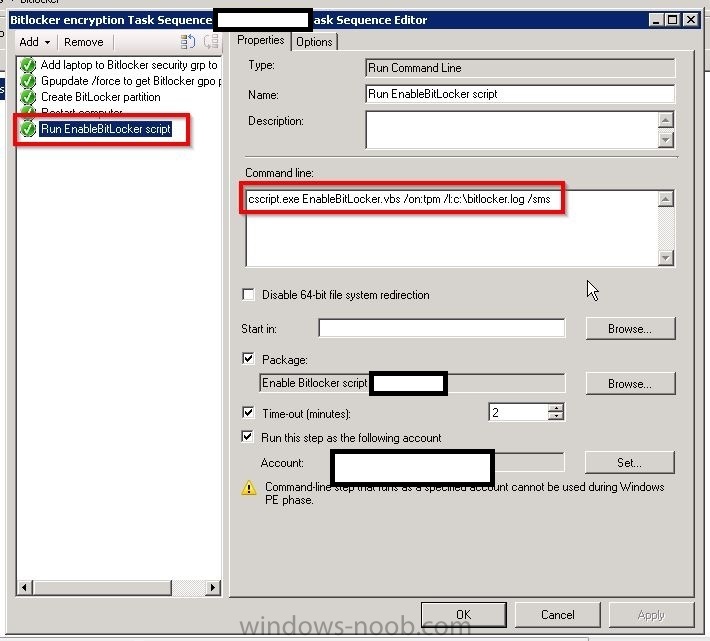
Task: Select 'Create BitLocker partition' step
Action: (x=101, y=97)
